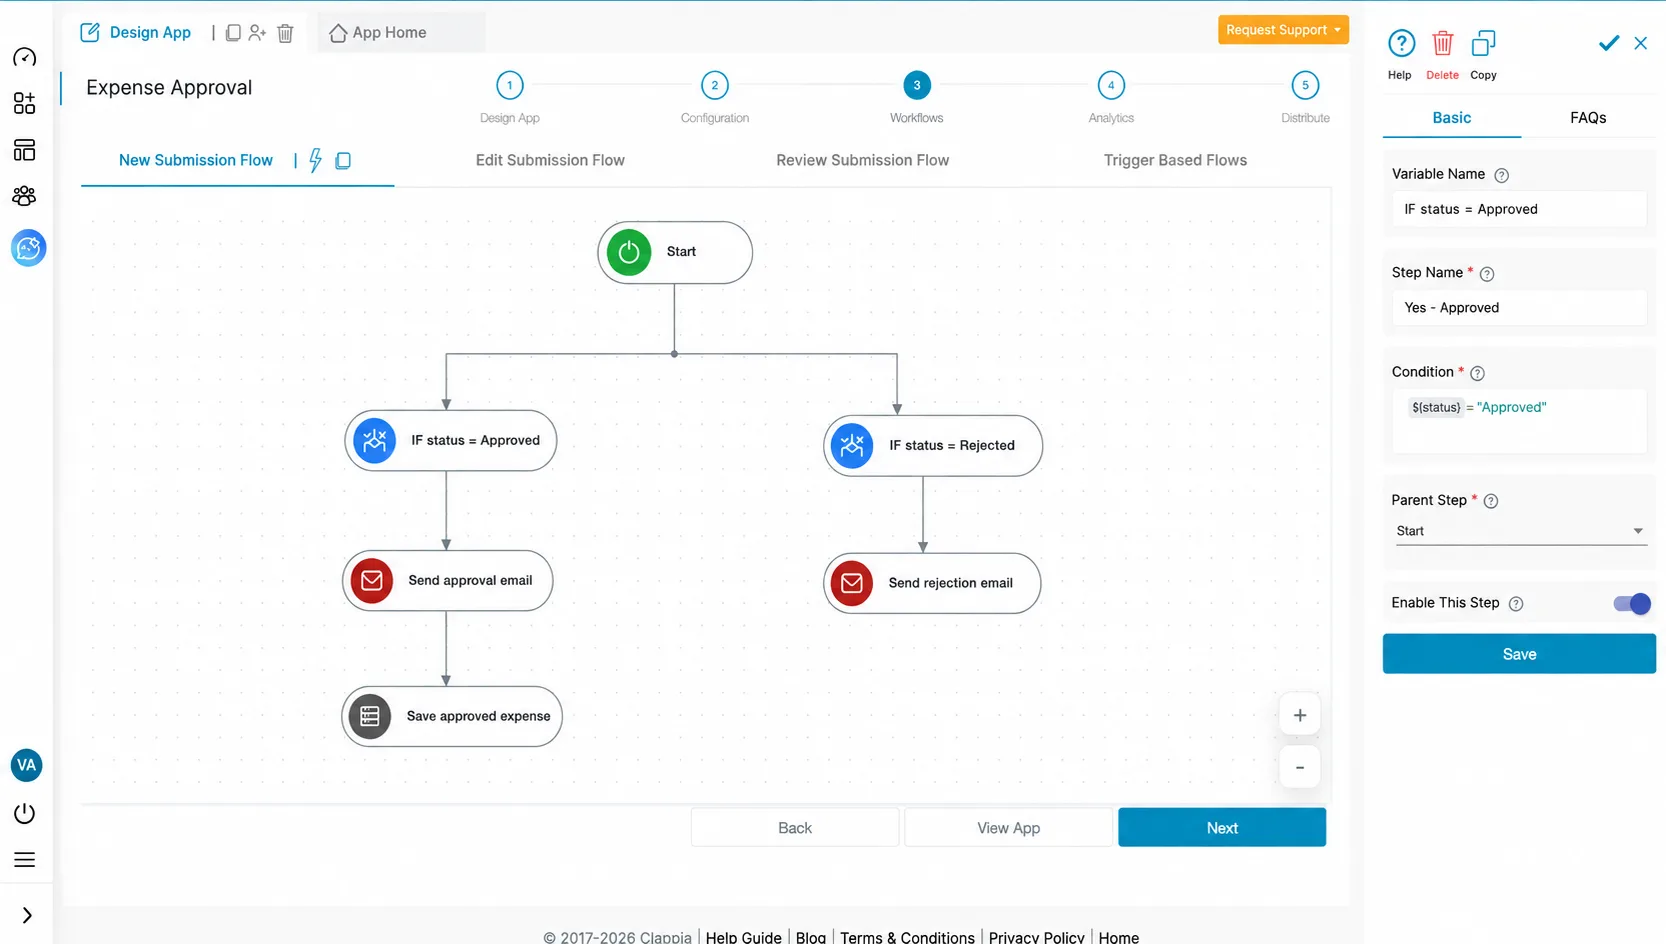Image resolution: width=1666 pixels, height=944 pixels.
Task: Go to step 3 Workflows
Action: [x=917, y=86]
